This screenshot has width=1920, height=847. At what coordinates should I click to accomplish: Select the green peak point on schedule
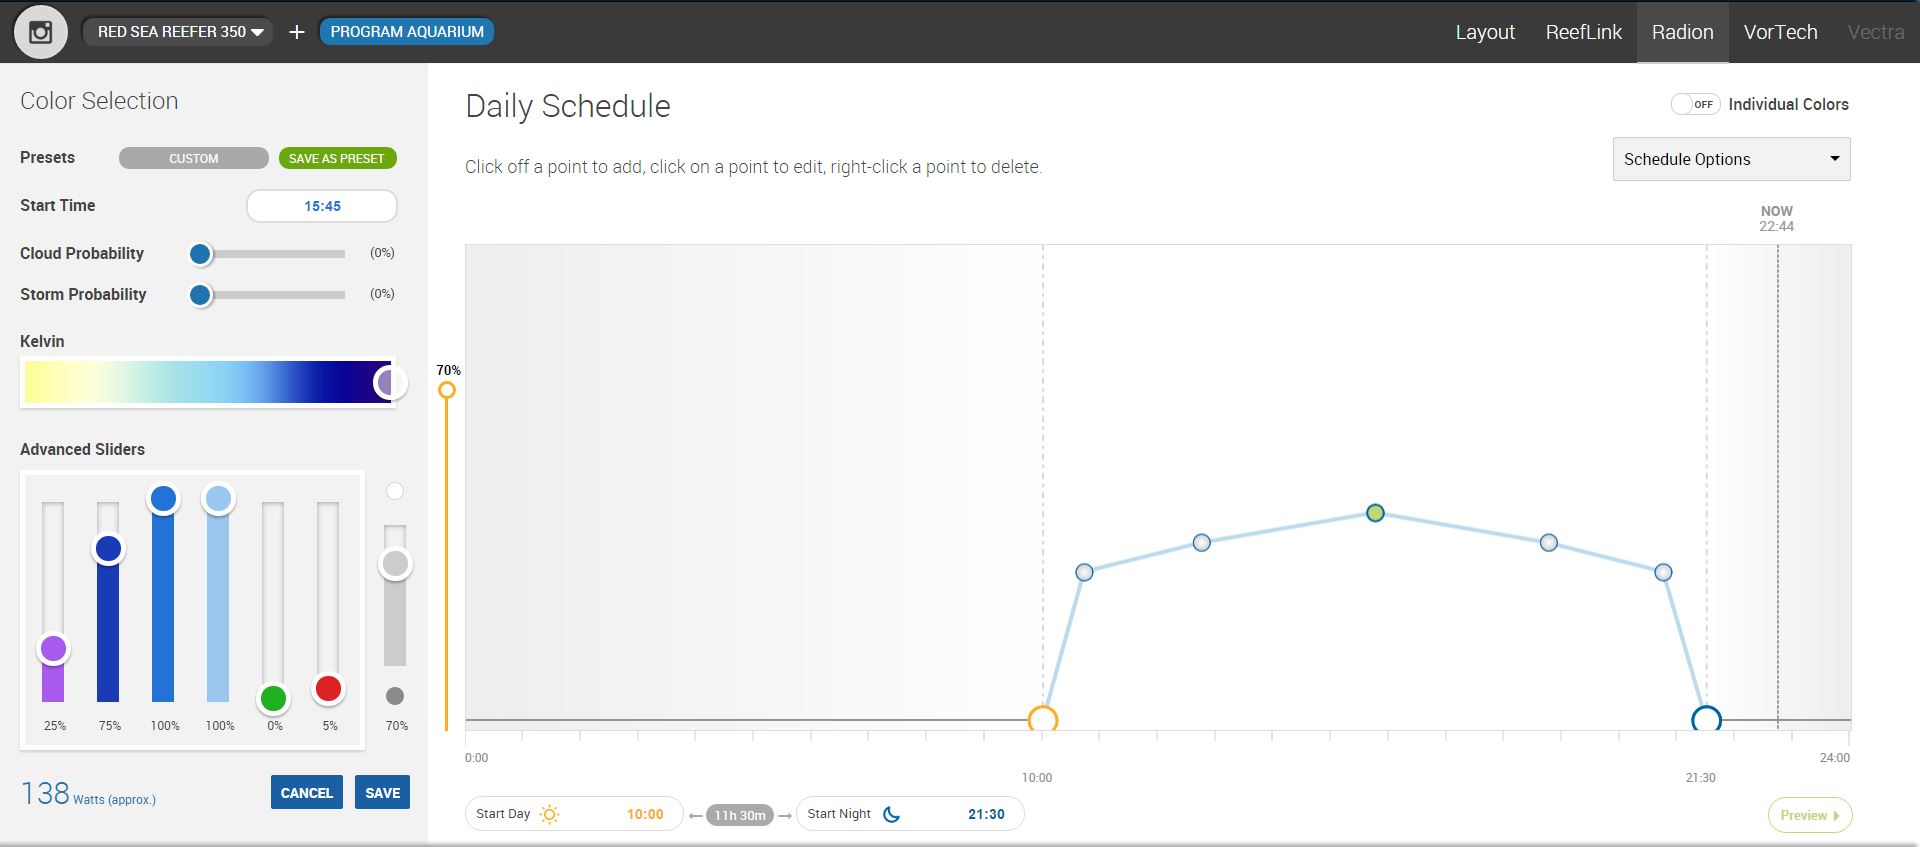[x=1375, y=513]
